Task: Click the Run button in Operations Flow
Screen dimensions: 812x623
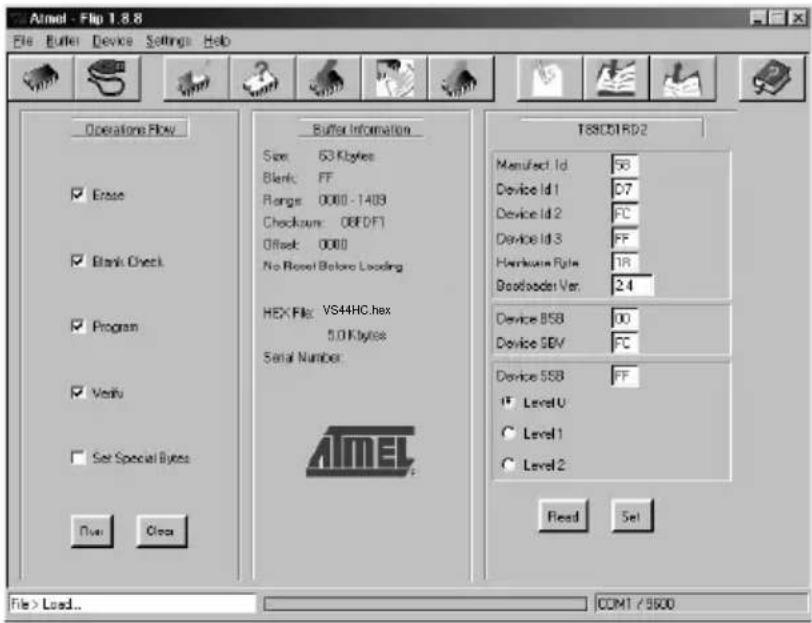Action: tap(92, 531)
